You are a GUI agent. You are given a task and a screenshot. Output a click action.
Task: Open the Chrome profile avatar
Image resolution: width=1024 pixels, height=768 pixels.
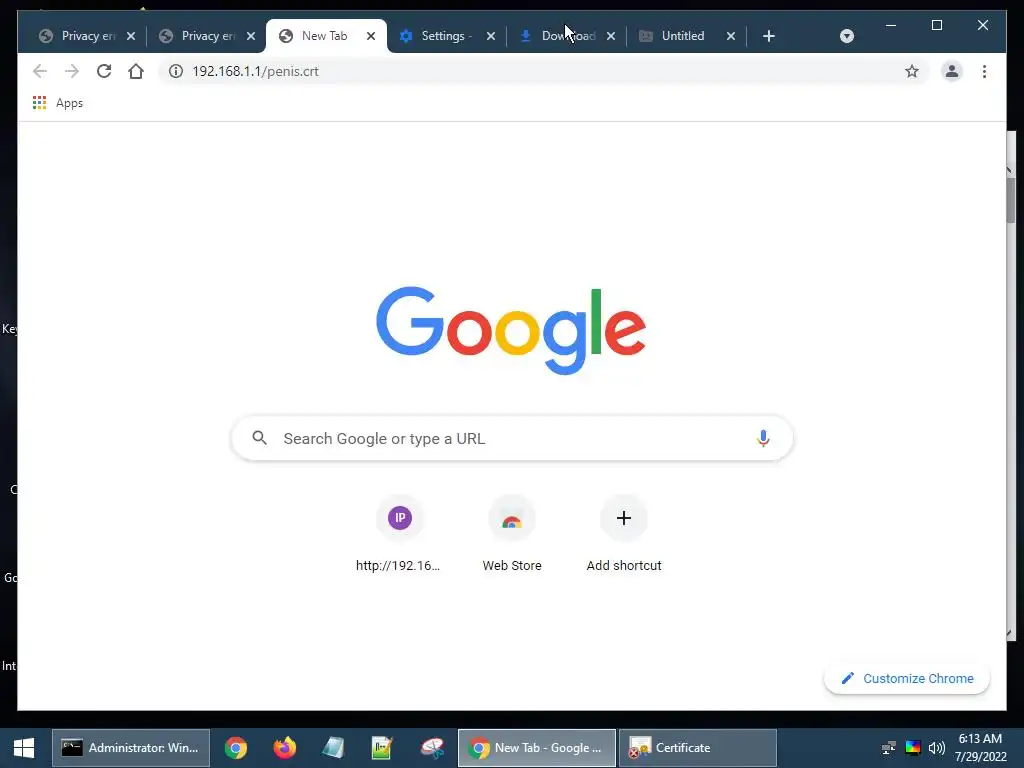coord(952,71)
